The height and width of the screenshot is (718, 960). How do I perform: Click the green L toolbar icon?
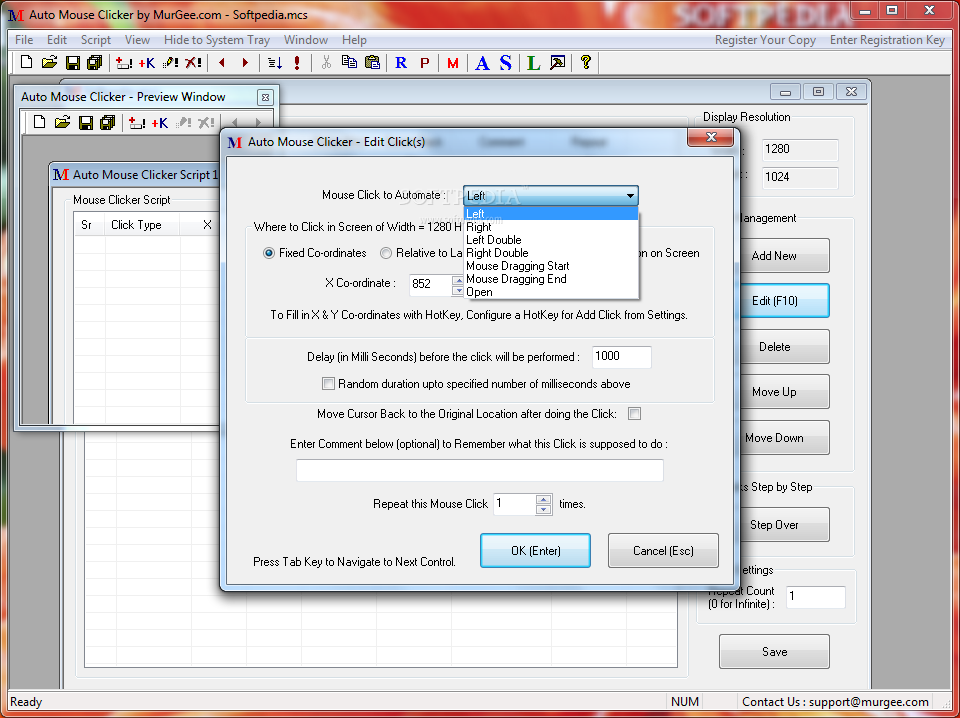pyautogui.click(x=534, y=62)
